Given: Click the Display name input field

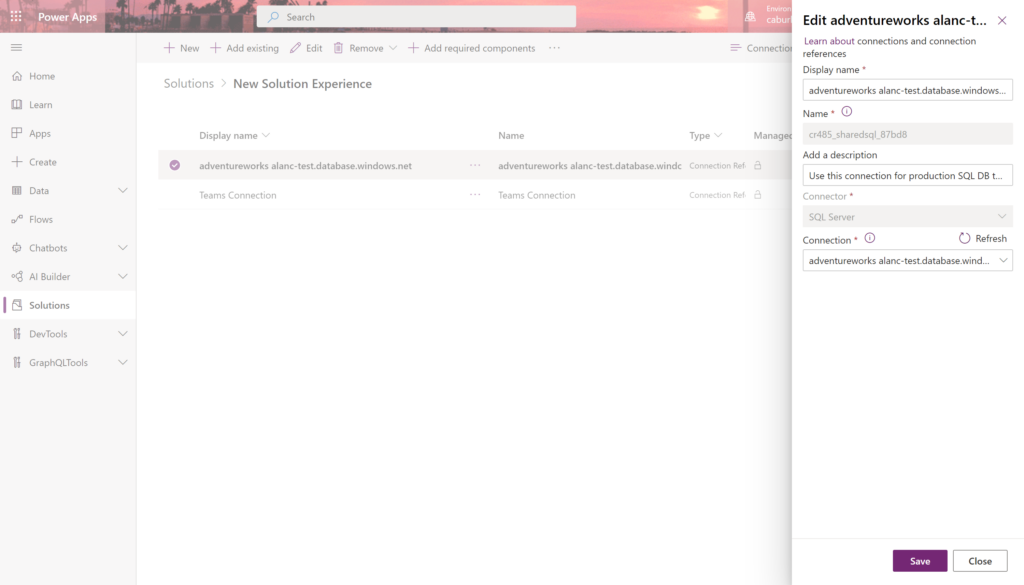Looking at the screenshot, I should 907,91.
